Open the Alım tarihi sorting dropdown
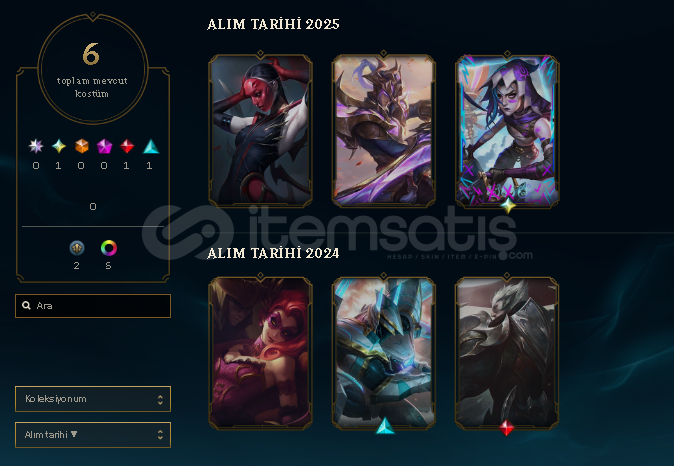Screen dimensions: 674x466 coord(93,435)
